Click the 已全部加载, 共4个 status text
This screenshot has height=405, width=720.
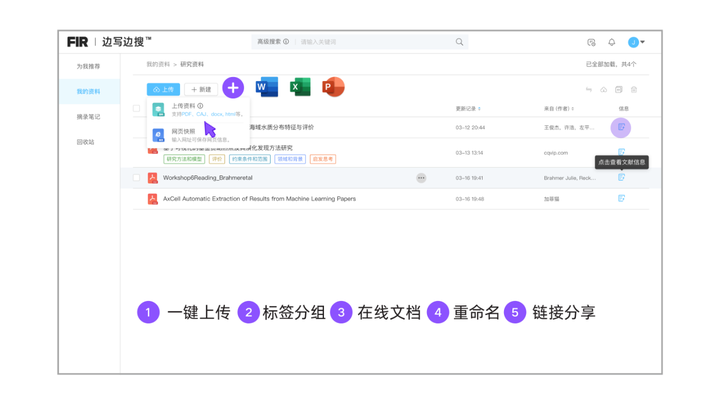click(x=611, y=64)
